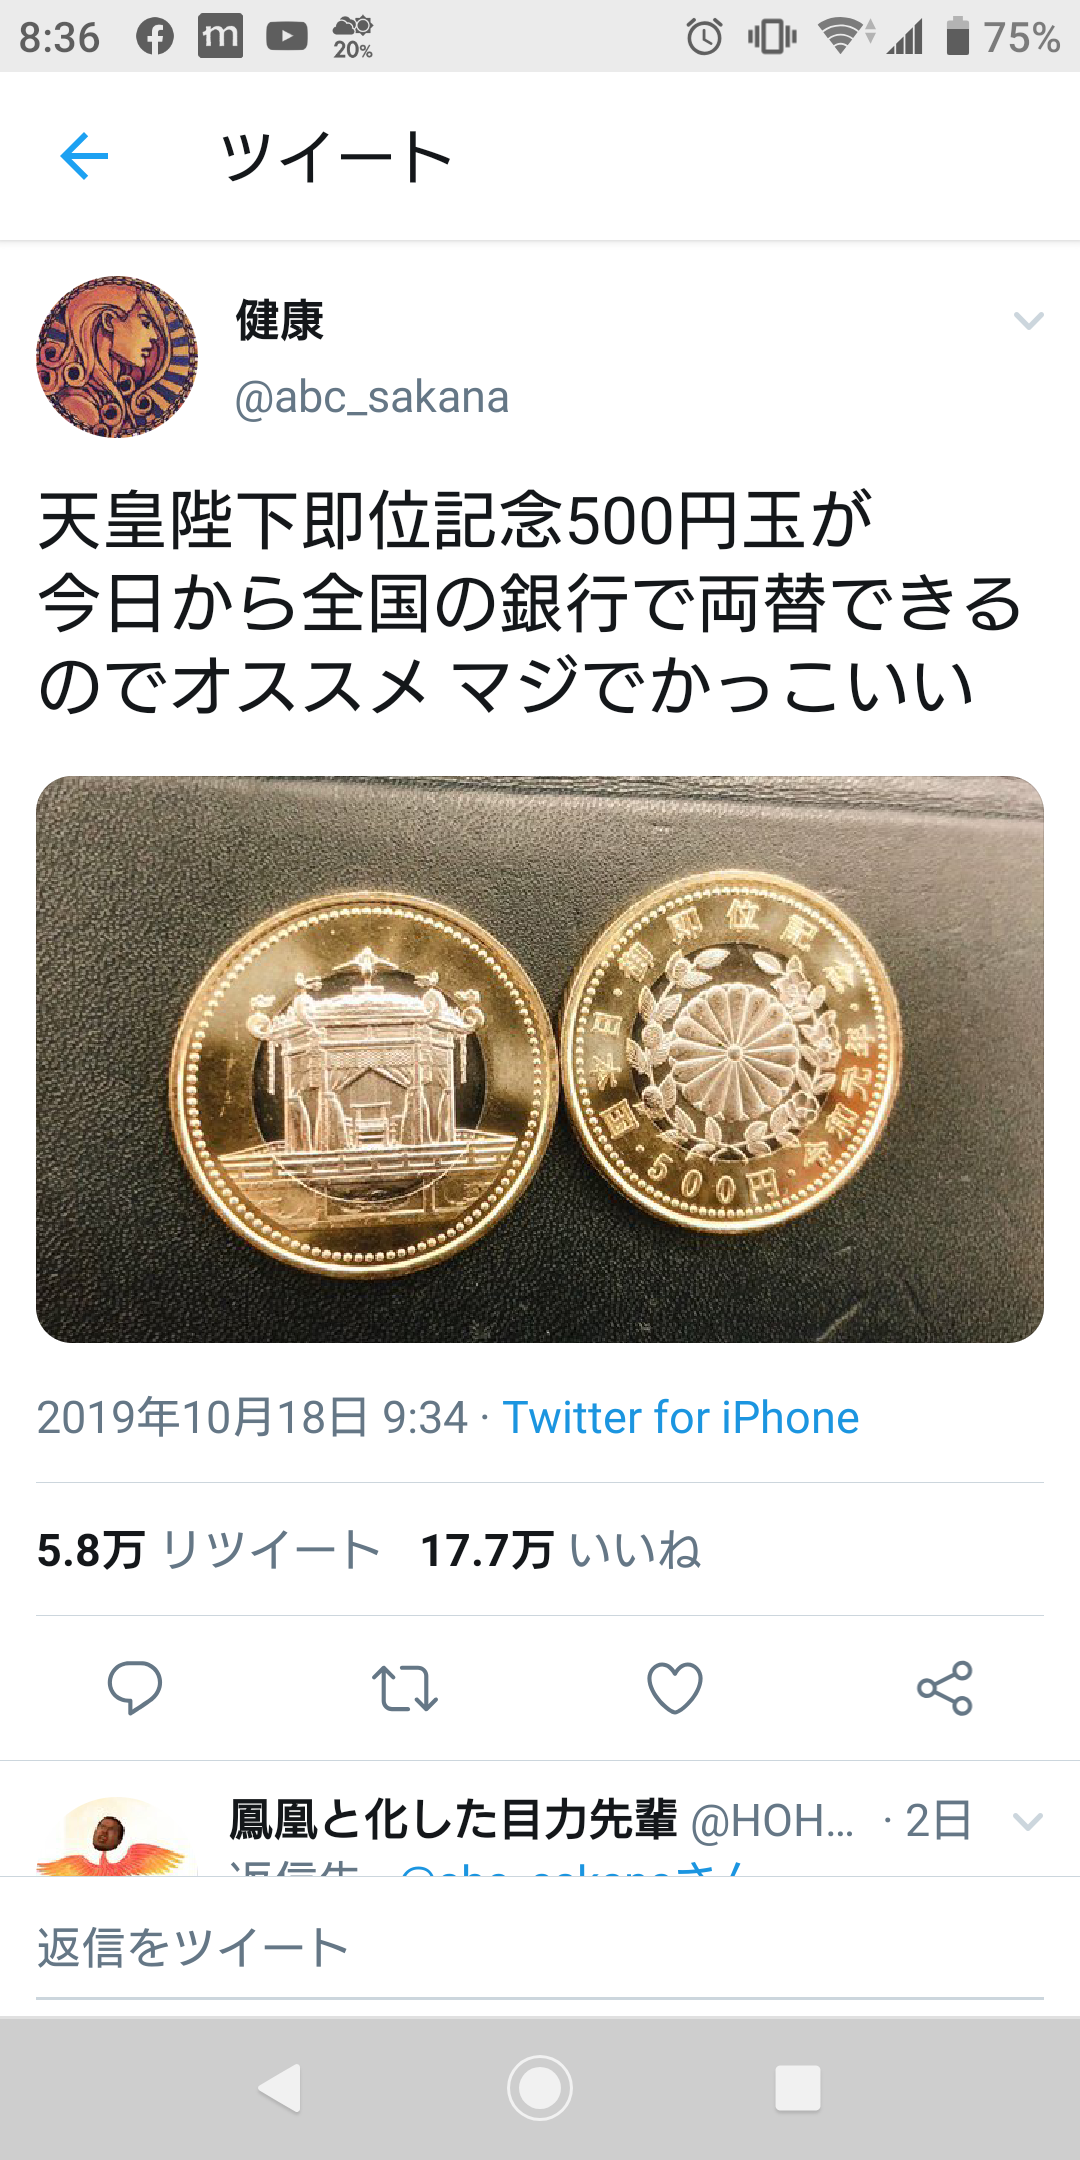Open options chevron on 鳳凰 reply
The width and height of the screenshot is (1080, 2160).
[1029, 1821]
